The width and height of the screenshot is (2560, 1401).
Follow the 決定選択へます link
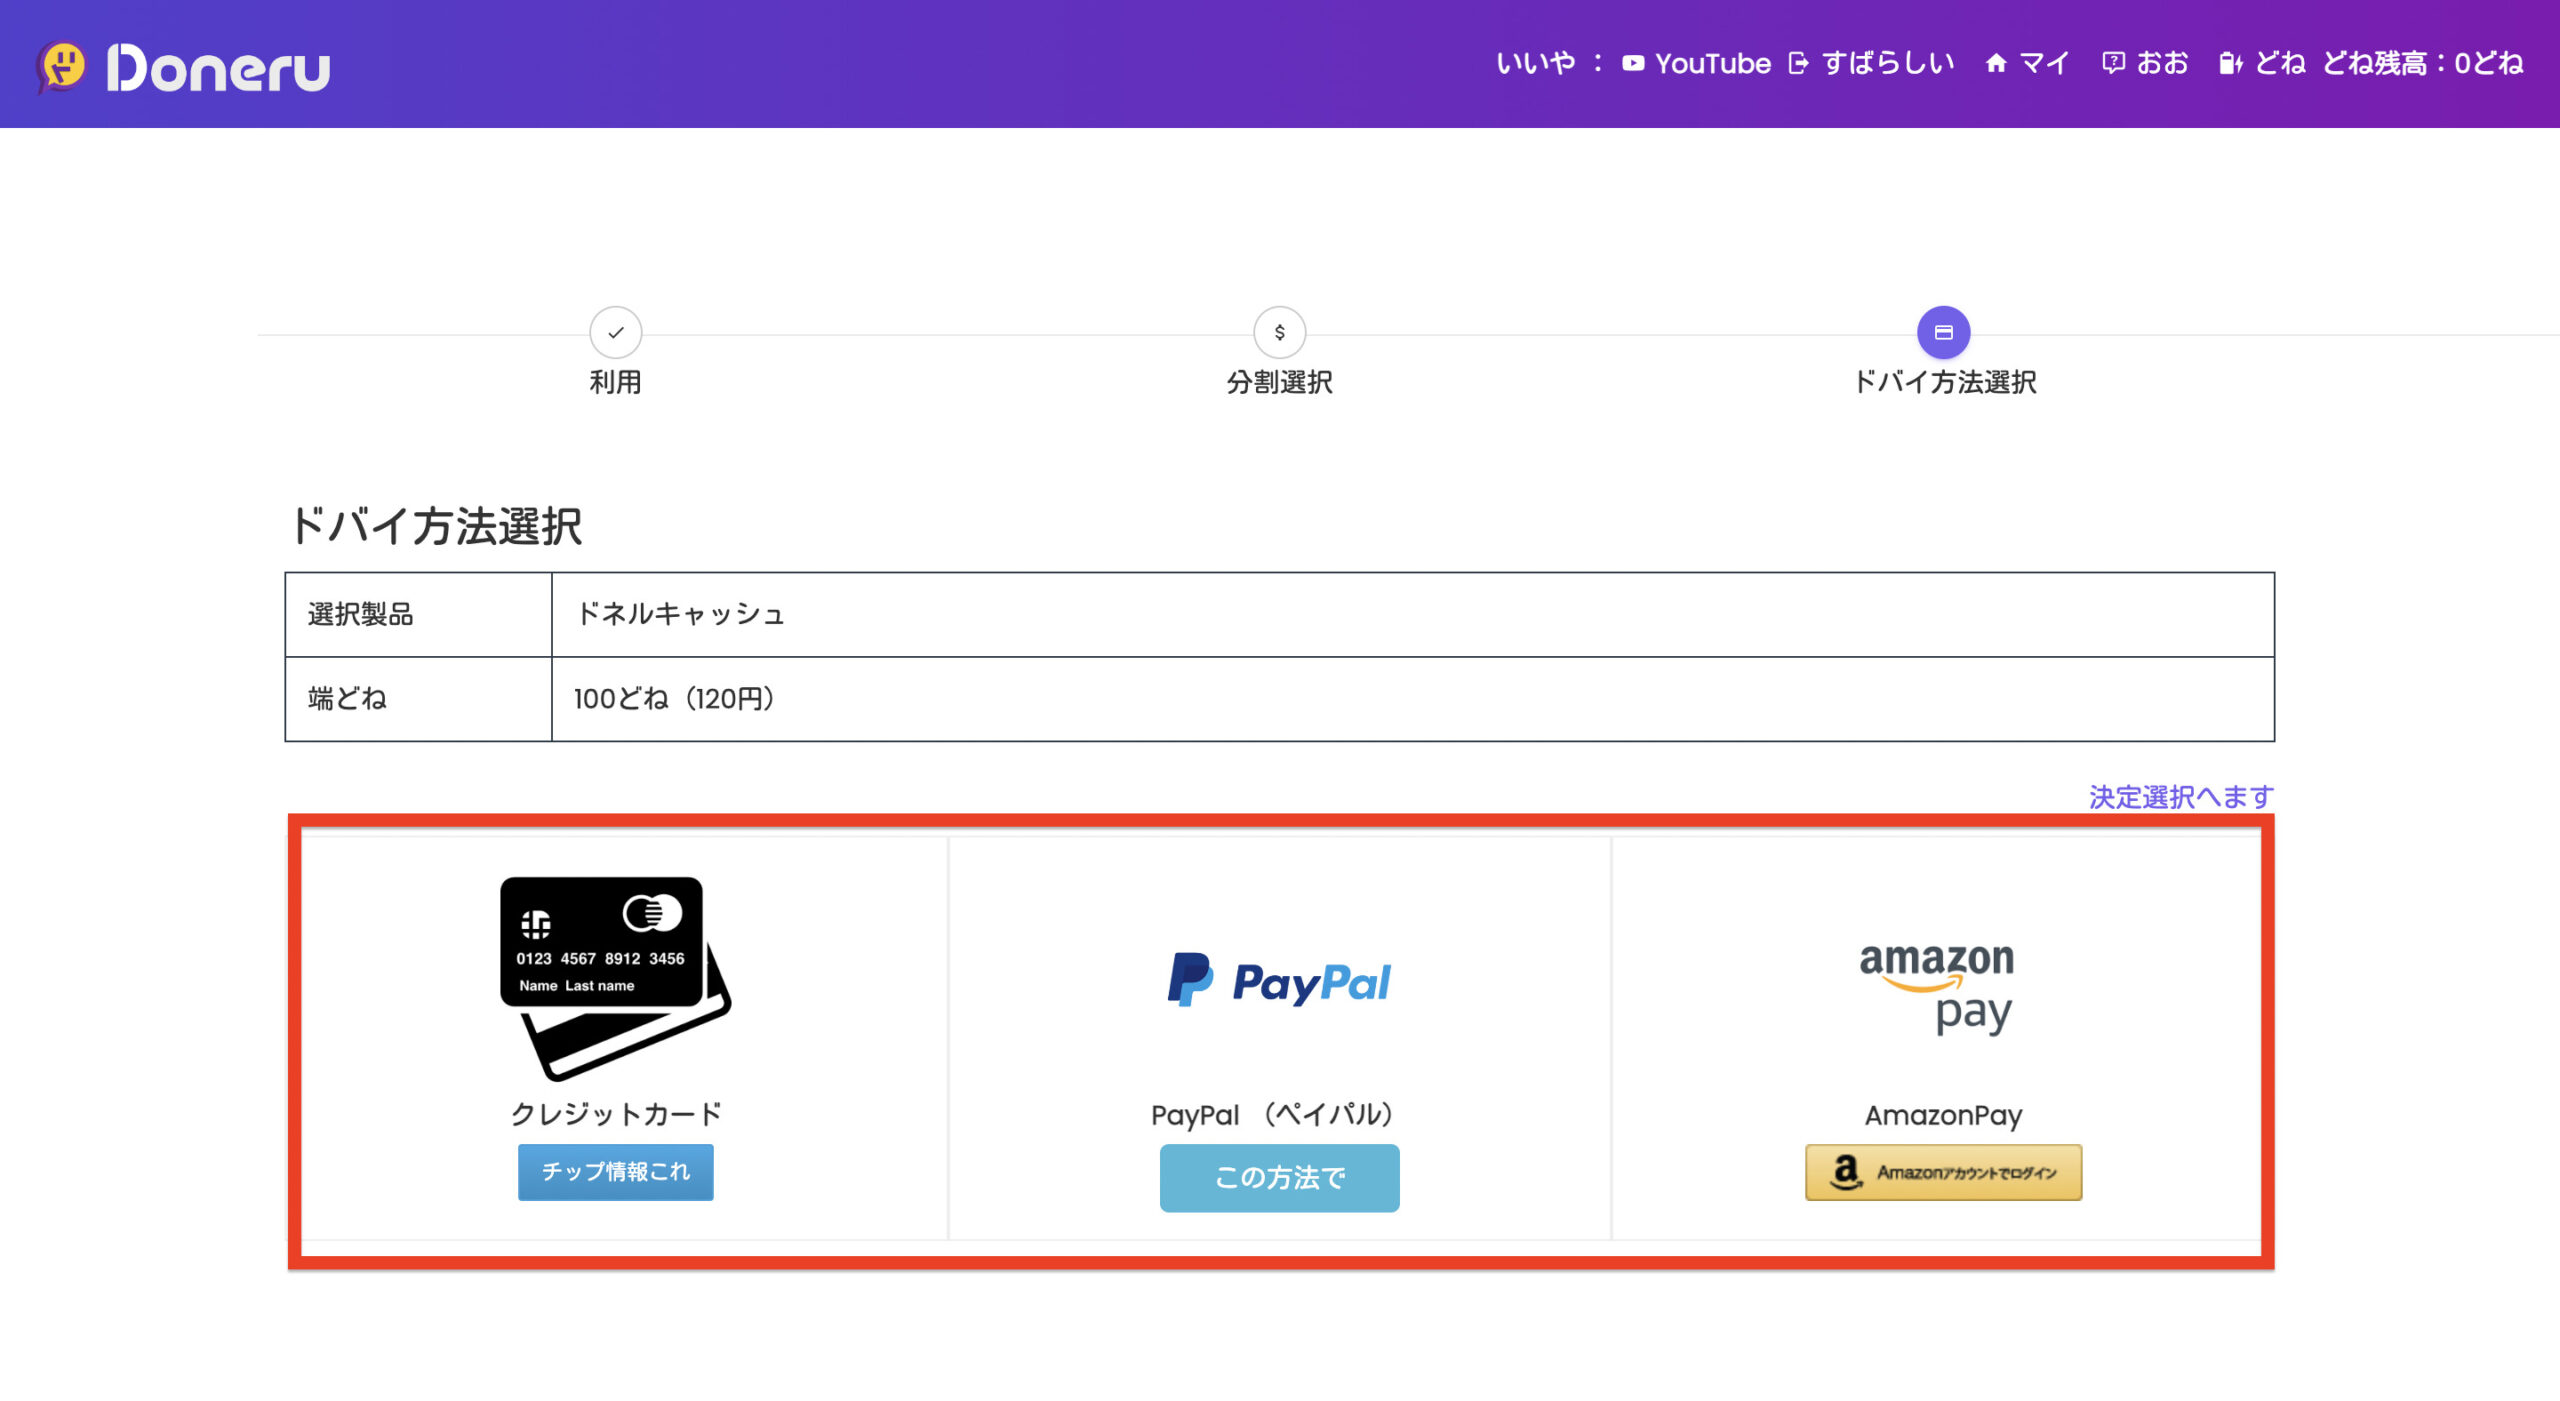pyautogui.click(x=2181, y=797)
